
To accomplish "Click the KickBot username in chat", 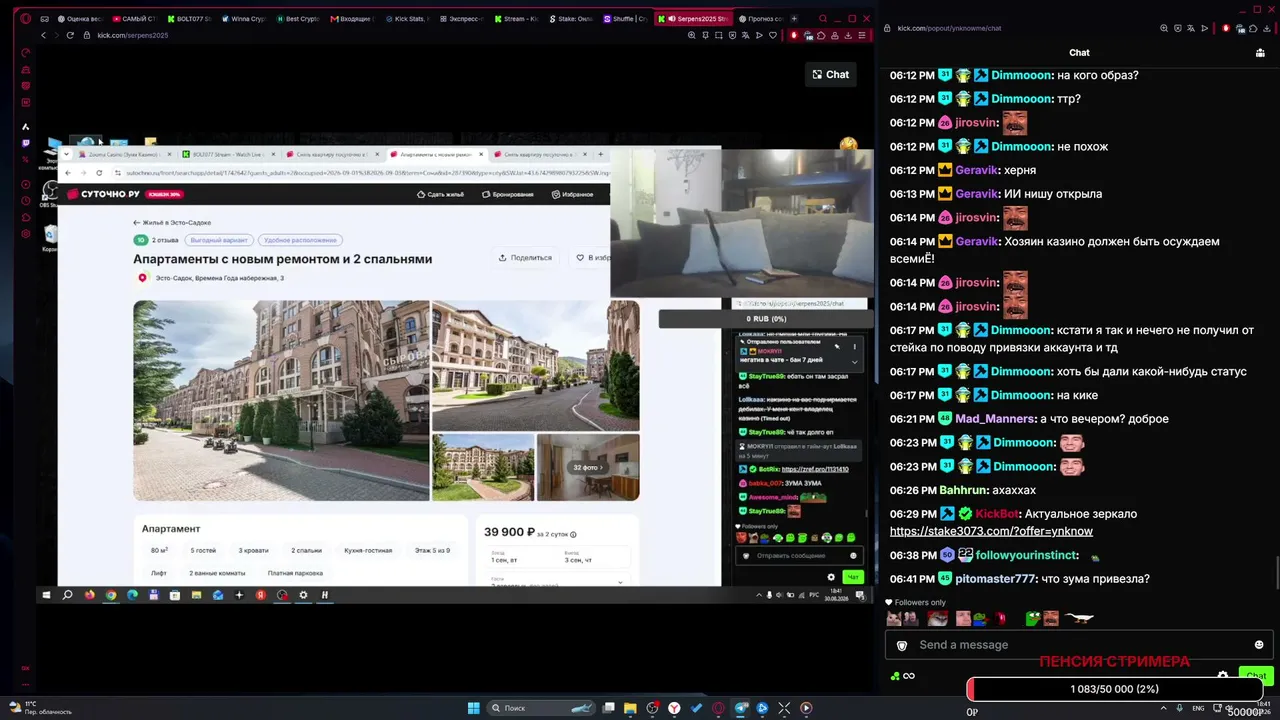I will [997, 514].
